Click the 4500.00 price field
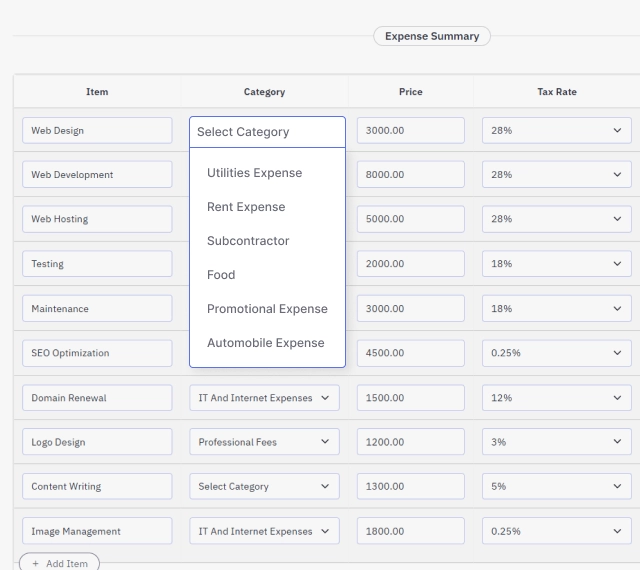 click(411, 353)
